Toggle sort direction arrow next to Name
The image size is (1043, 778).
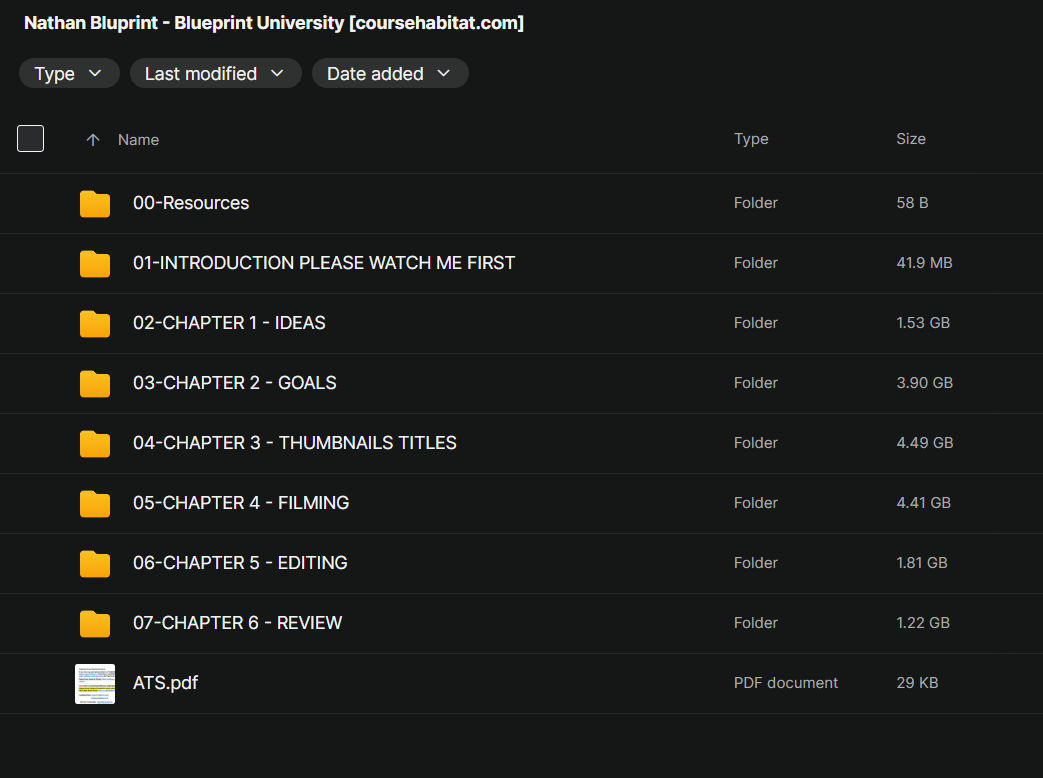(x=93, y=140)
